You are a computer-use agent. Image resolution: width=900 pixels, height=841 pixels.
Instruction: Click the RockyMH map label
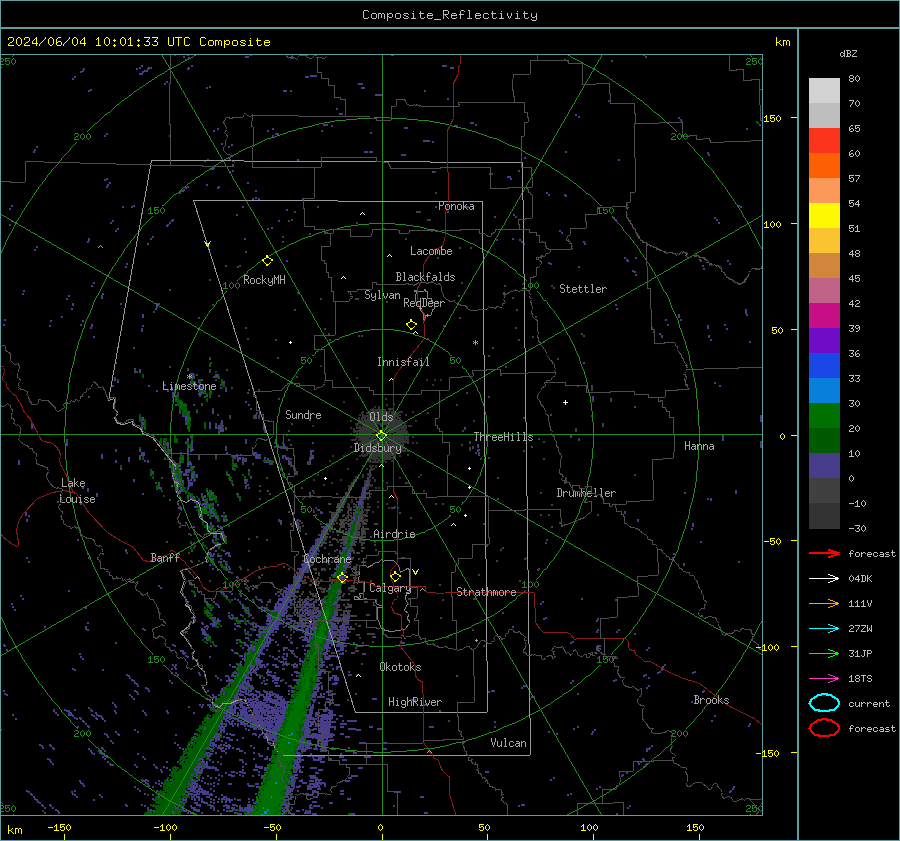pos(264,280)
